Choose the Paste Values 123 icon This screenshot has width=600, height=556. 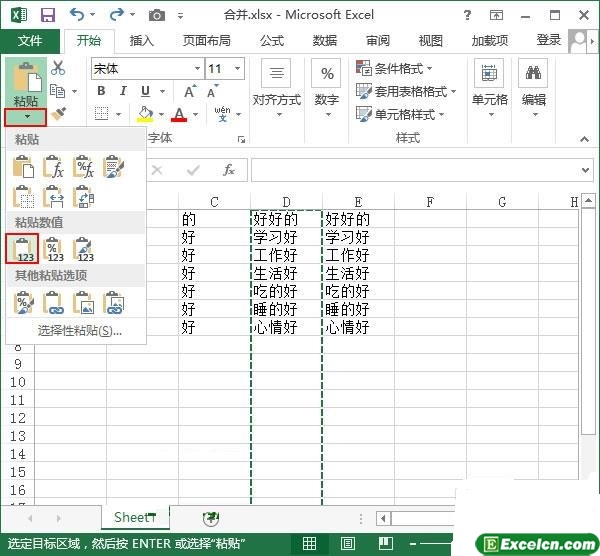(x=23, y=249)
